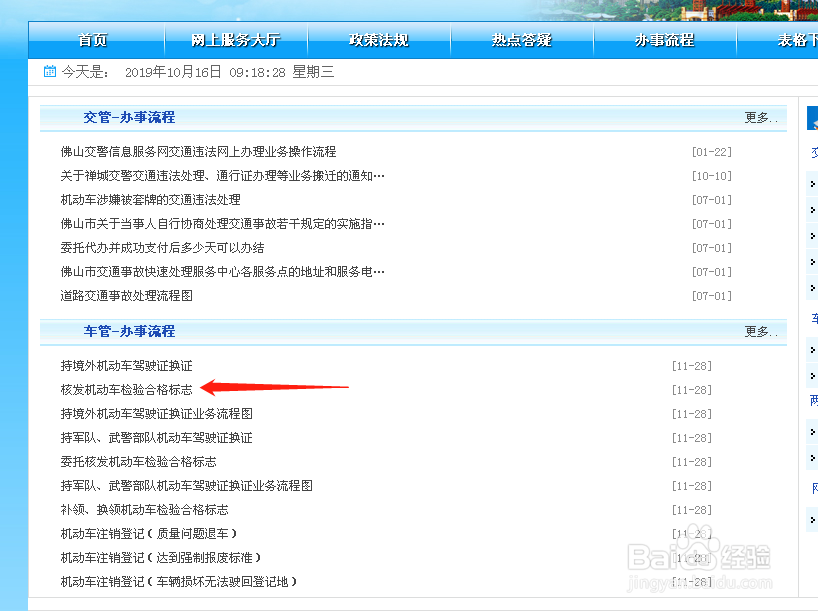The width and height of the screenshot is (818, 611).
Task: Open 委托代办并成功支付后多少天可以办结 link
Action: click(x=162, y=248)
